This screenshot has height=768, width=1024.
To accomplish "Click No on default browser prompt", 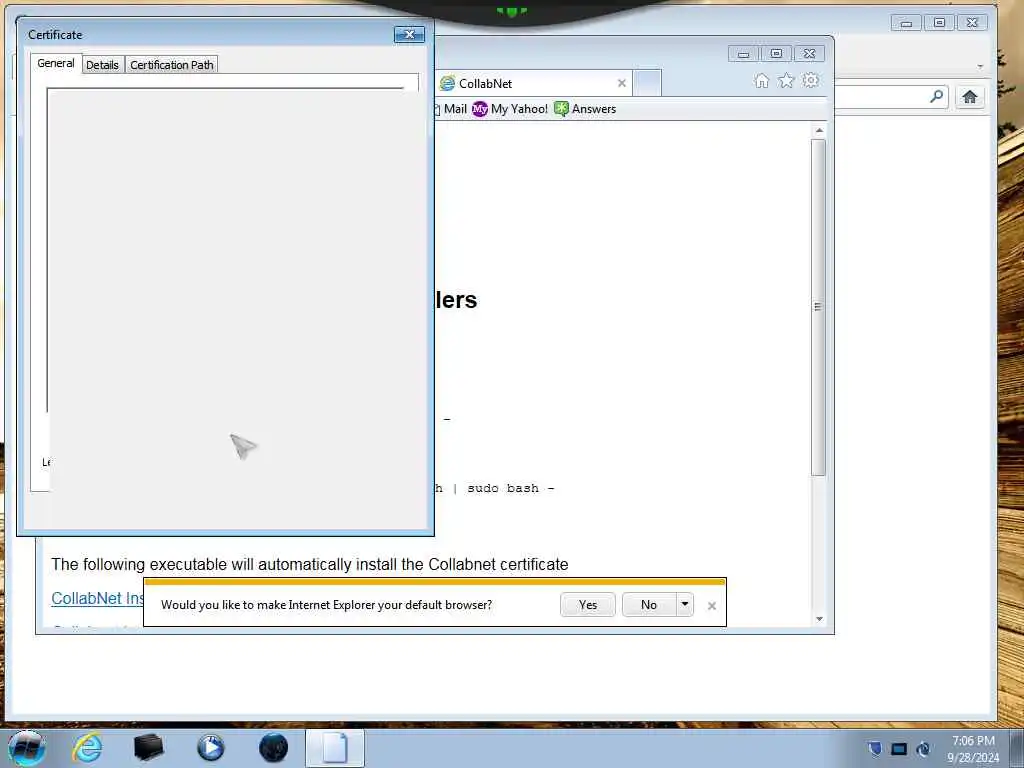I will pos(648,605).
